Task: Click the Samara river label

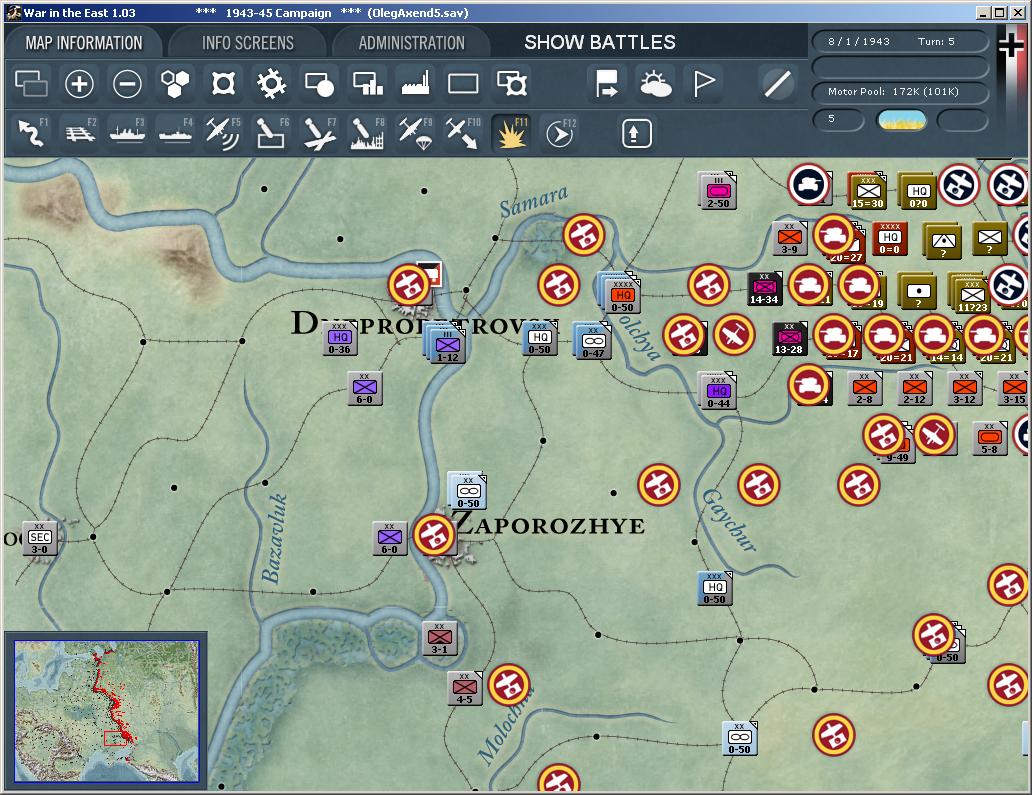Action: [533, 201]
